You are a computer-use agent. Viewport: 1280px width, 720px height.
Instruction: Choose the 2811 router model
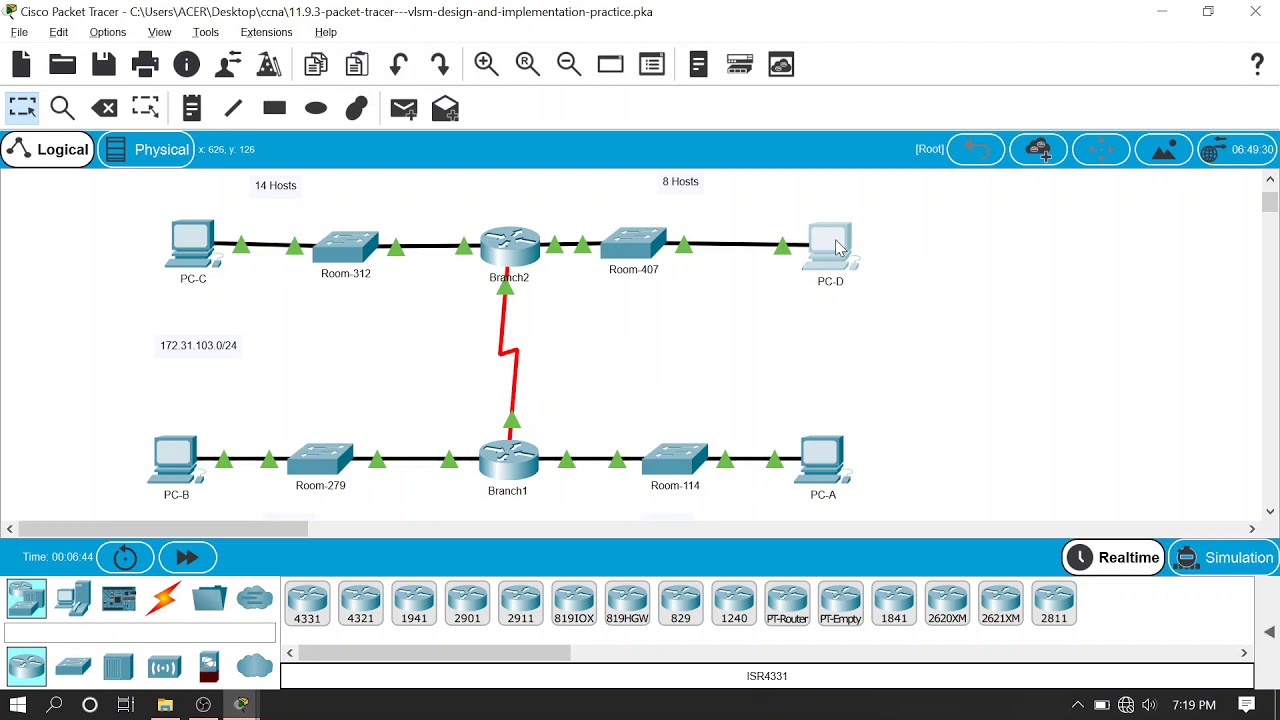coord(1054,604)
